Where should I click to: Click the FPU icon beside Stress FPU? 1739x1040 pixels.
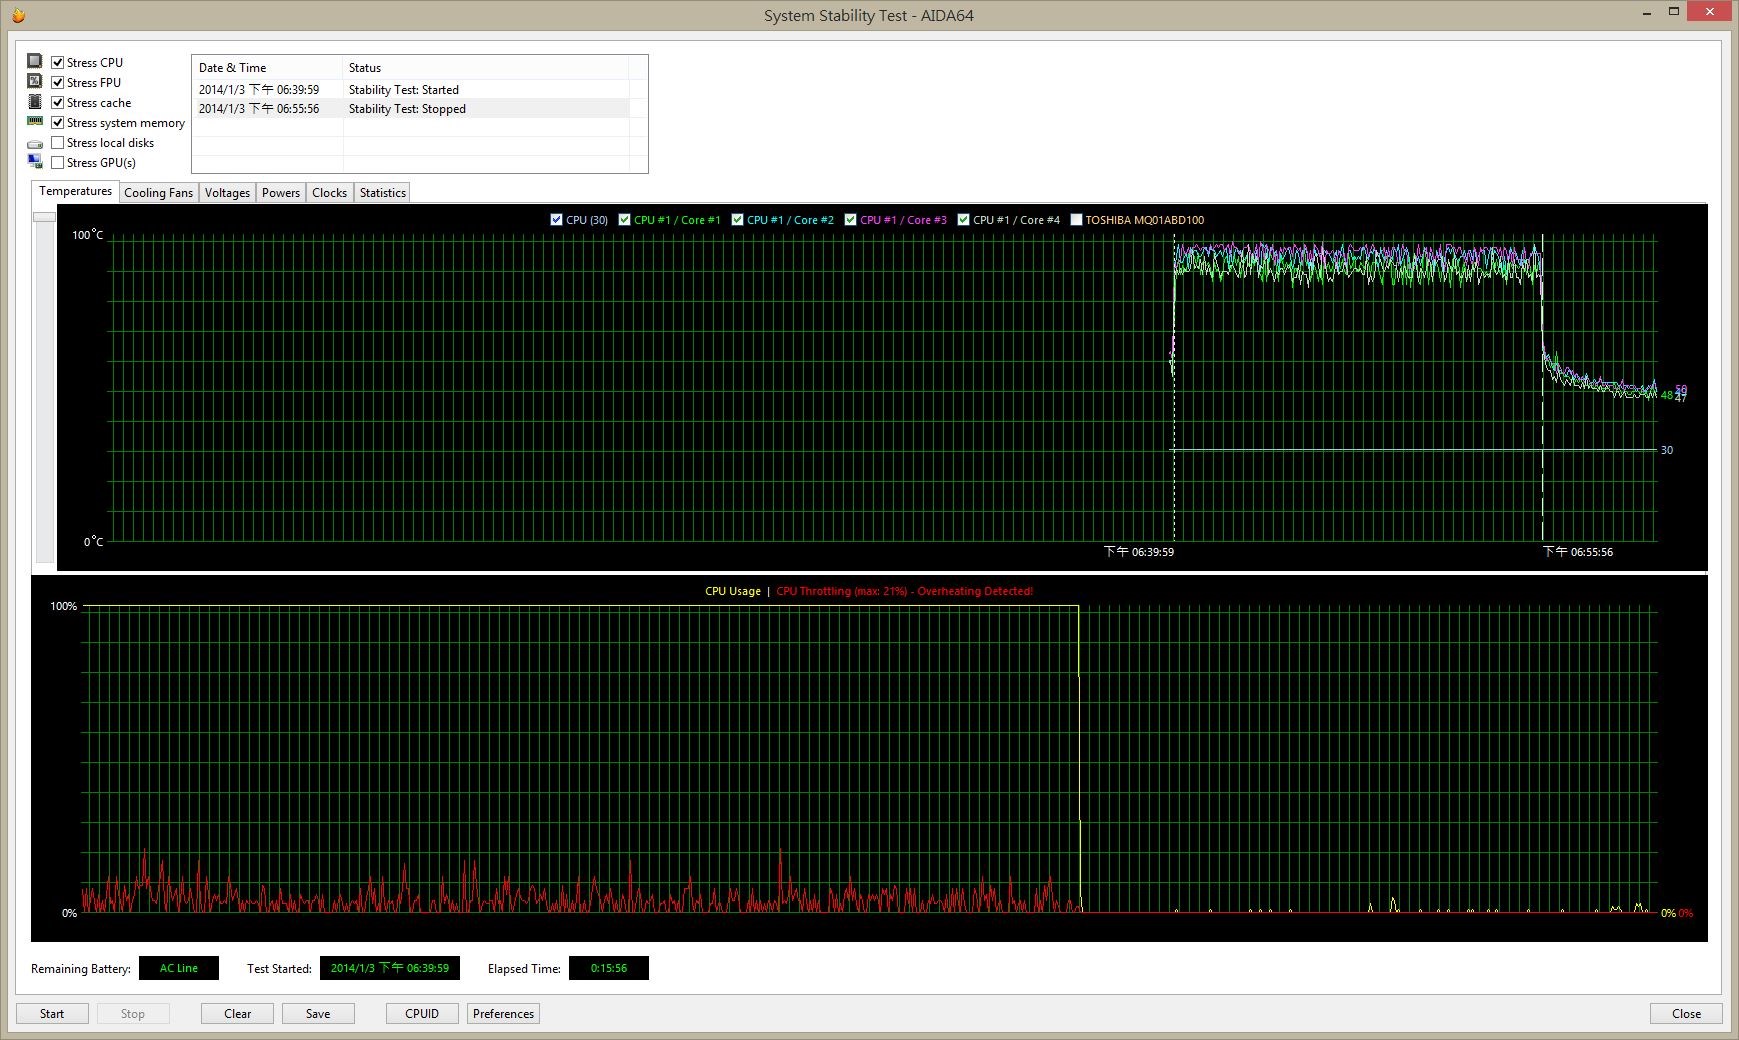pos(35,81)
